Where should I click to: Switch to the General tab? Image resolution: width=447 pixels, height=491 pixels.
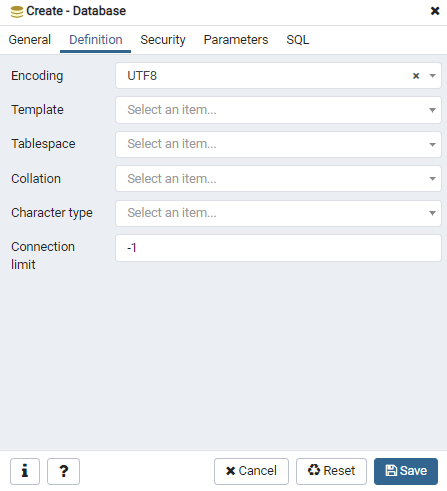(30, 40)
